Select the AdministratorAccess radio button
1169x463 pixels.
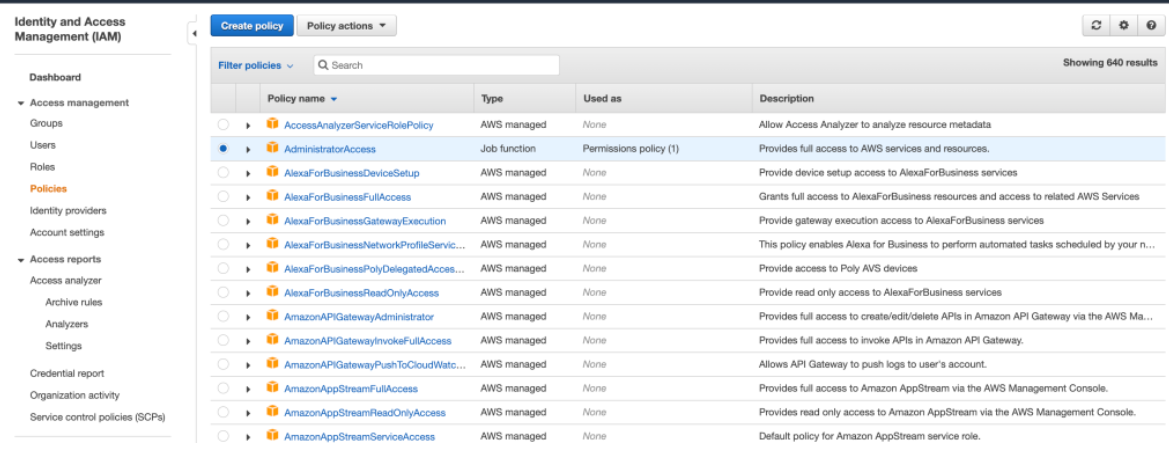point(223,148)
